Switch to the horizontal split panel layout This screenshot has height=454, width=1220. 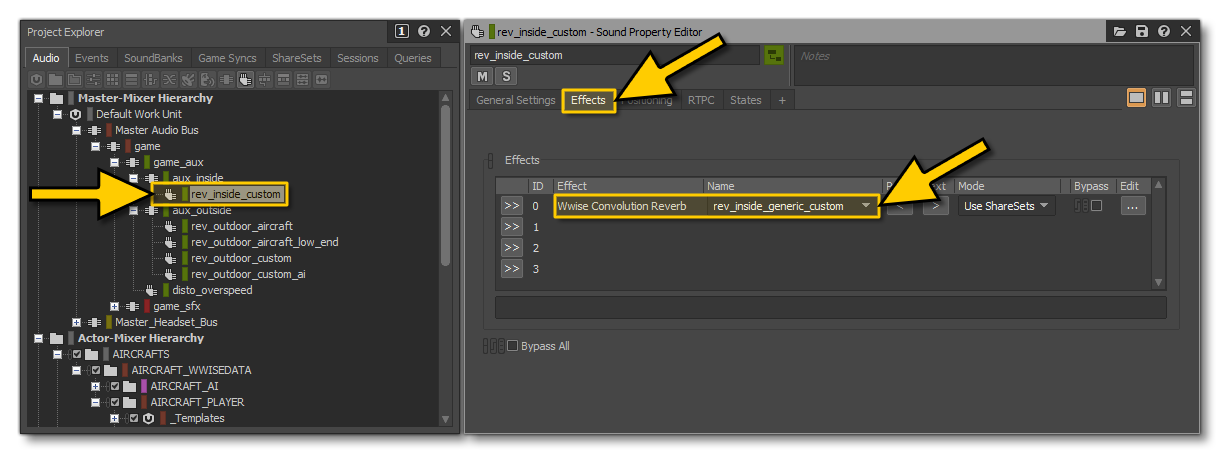click(1186, 98)
